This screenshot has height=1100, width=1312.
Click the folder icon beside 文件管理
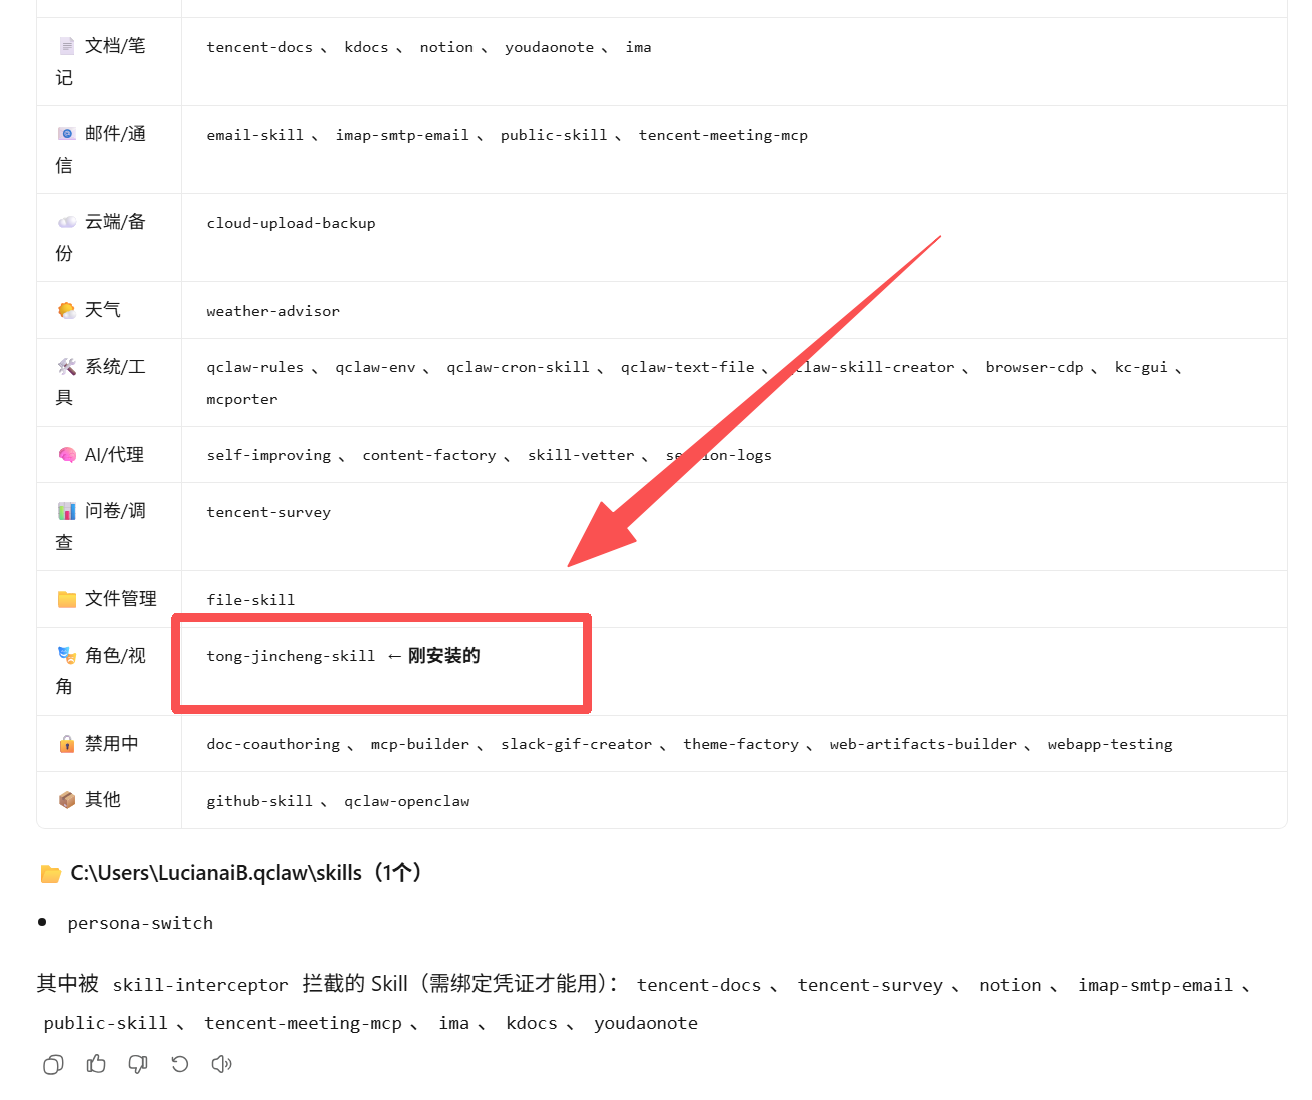tap(67, 599)
